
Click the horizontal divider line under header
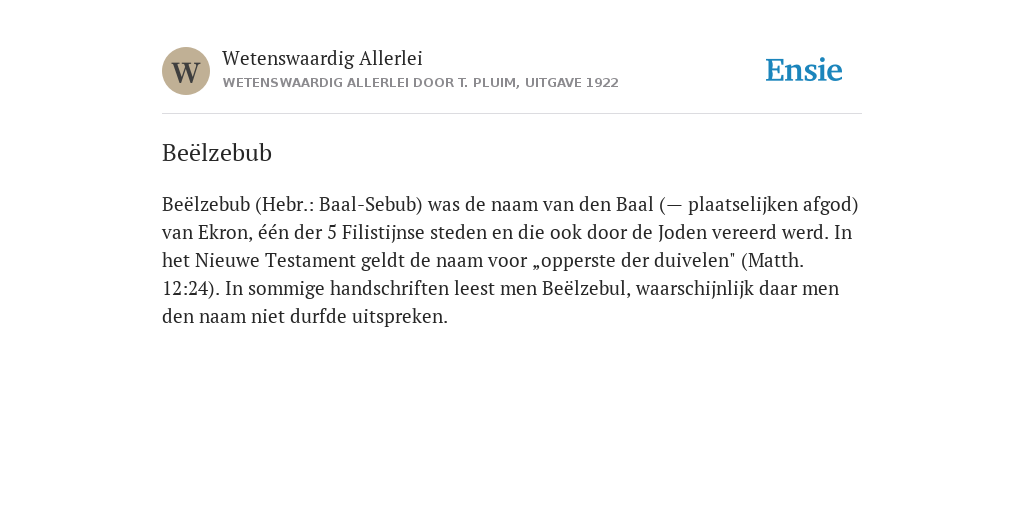512,114
